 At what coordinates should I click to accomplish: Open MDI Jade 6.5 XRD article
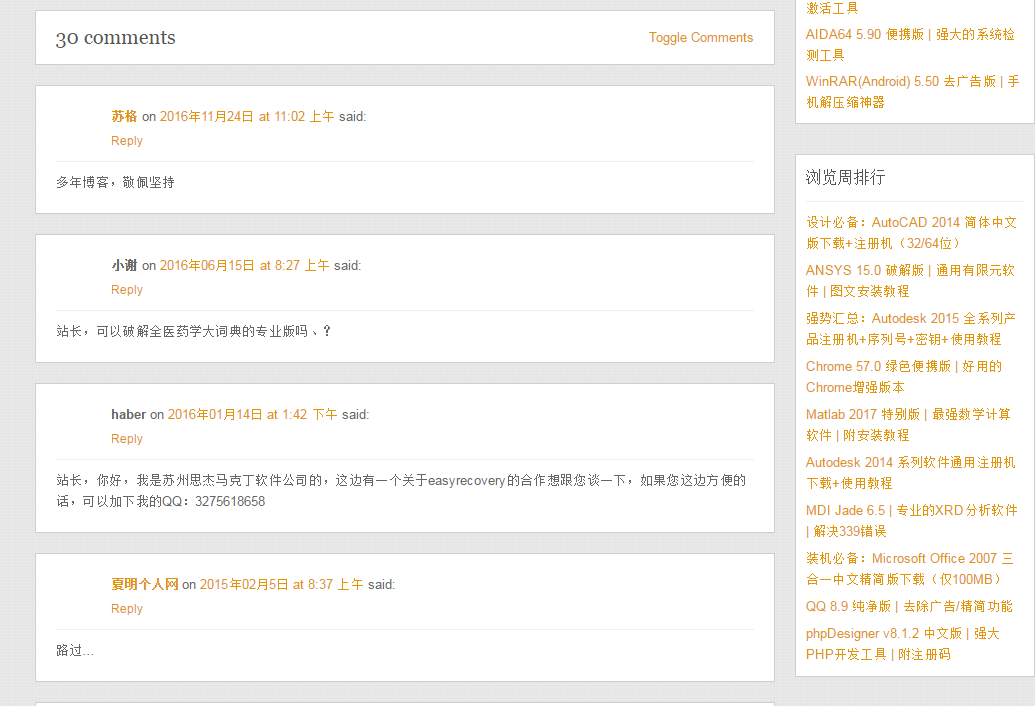point(912,521)
